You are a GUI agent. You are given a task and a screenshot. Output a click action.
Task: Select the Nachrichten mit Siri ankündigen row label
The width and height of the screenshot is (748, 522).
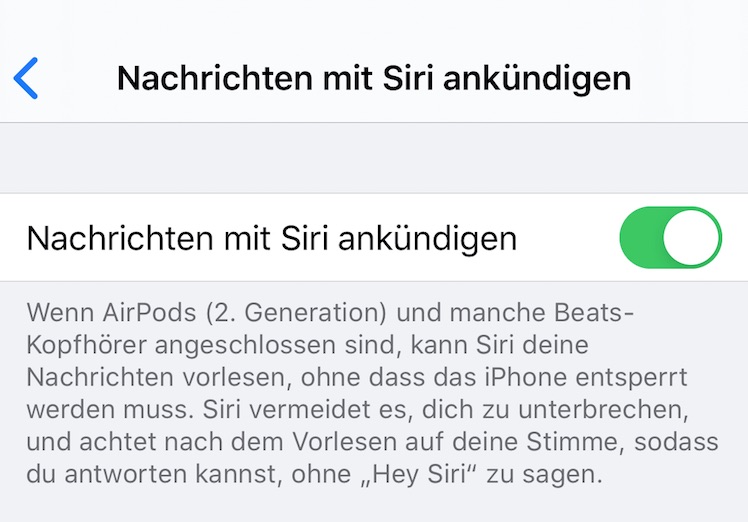coord(272,238)
